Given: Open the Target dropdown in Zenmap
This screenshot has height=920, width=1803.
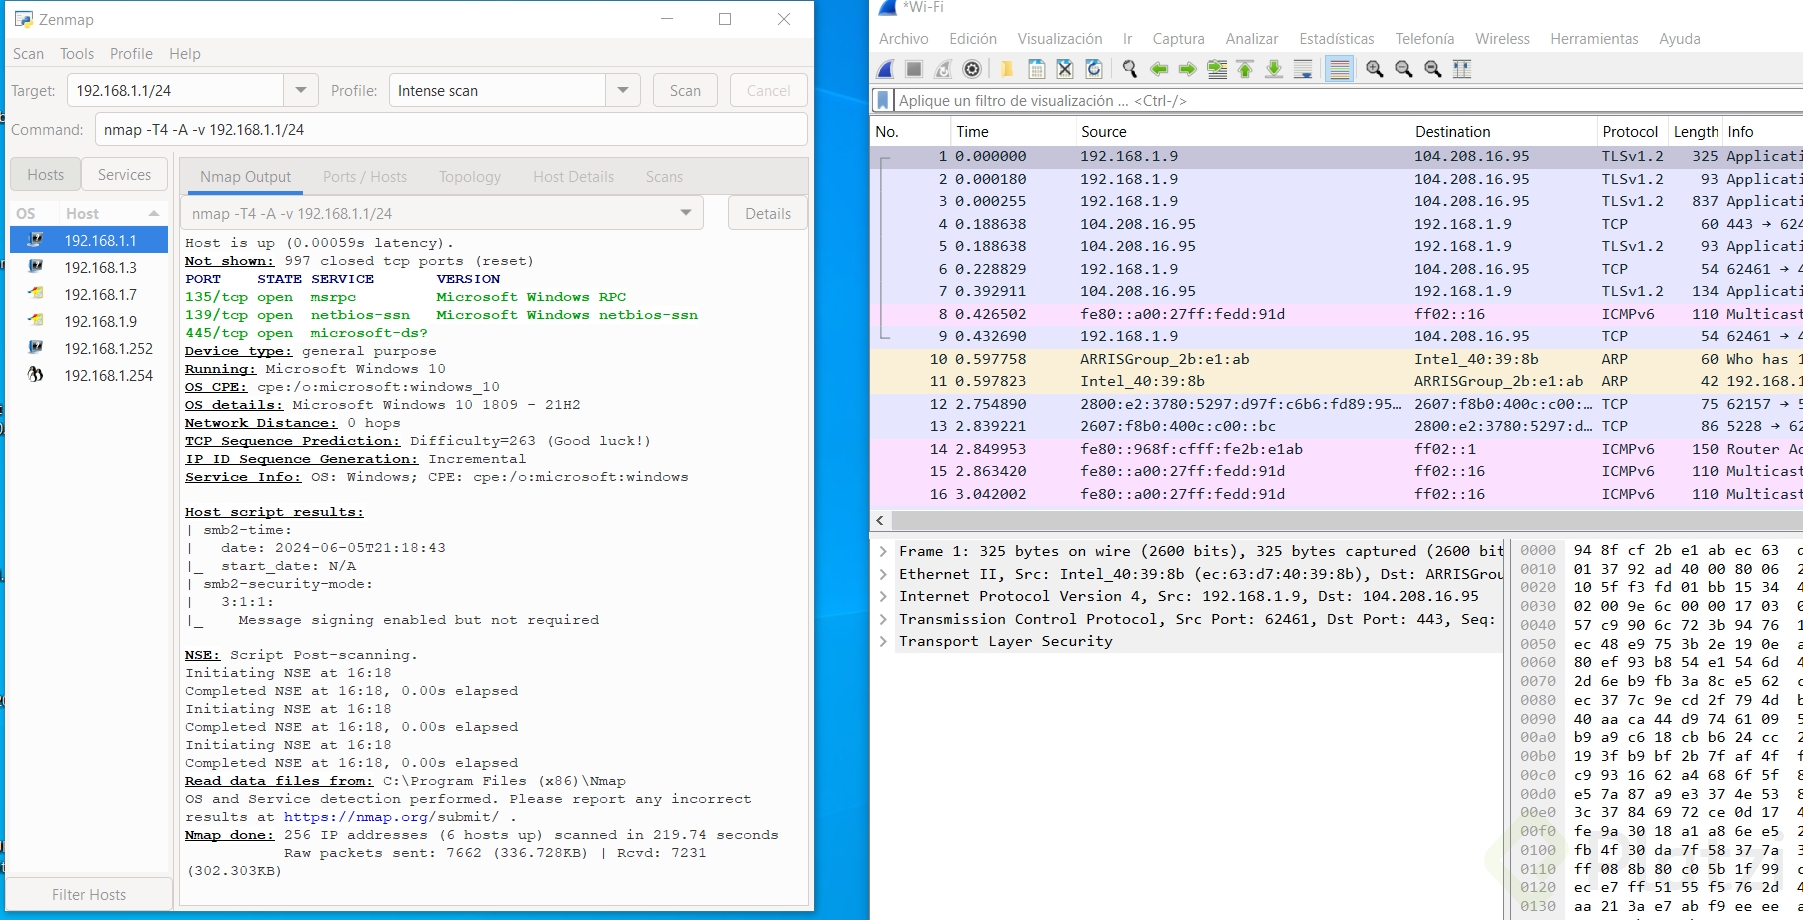Looking at the screenshot, I should (x=301, y=90).
